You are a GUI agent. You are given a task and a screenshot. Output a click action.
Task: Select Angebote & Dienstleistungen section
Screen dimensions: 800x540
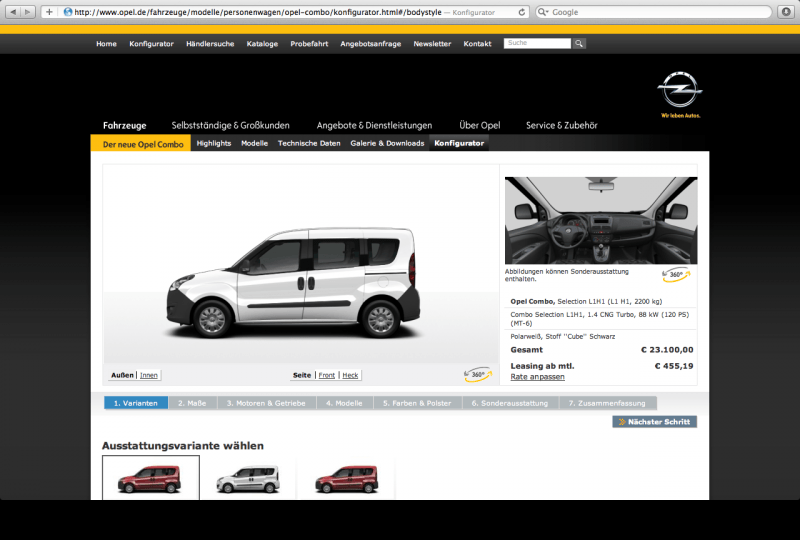tap(374, 126)
